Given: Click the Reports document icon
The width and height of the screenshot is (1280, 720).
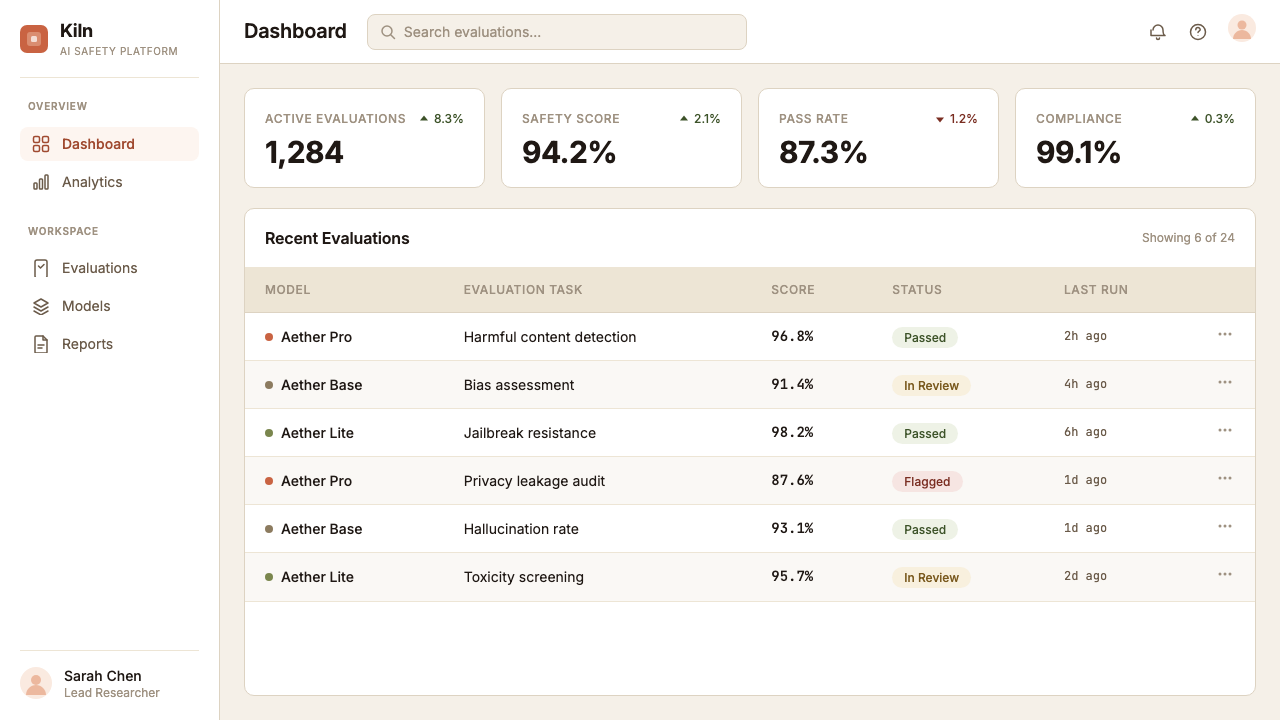Looking at the screenshot, I should tap(41, 344).
